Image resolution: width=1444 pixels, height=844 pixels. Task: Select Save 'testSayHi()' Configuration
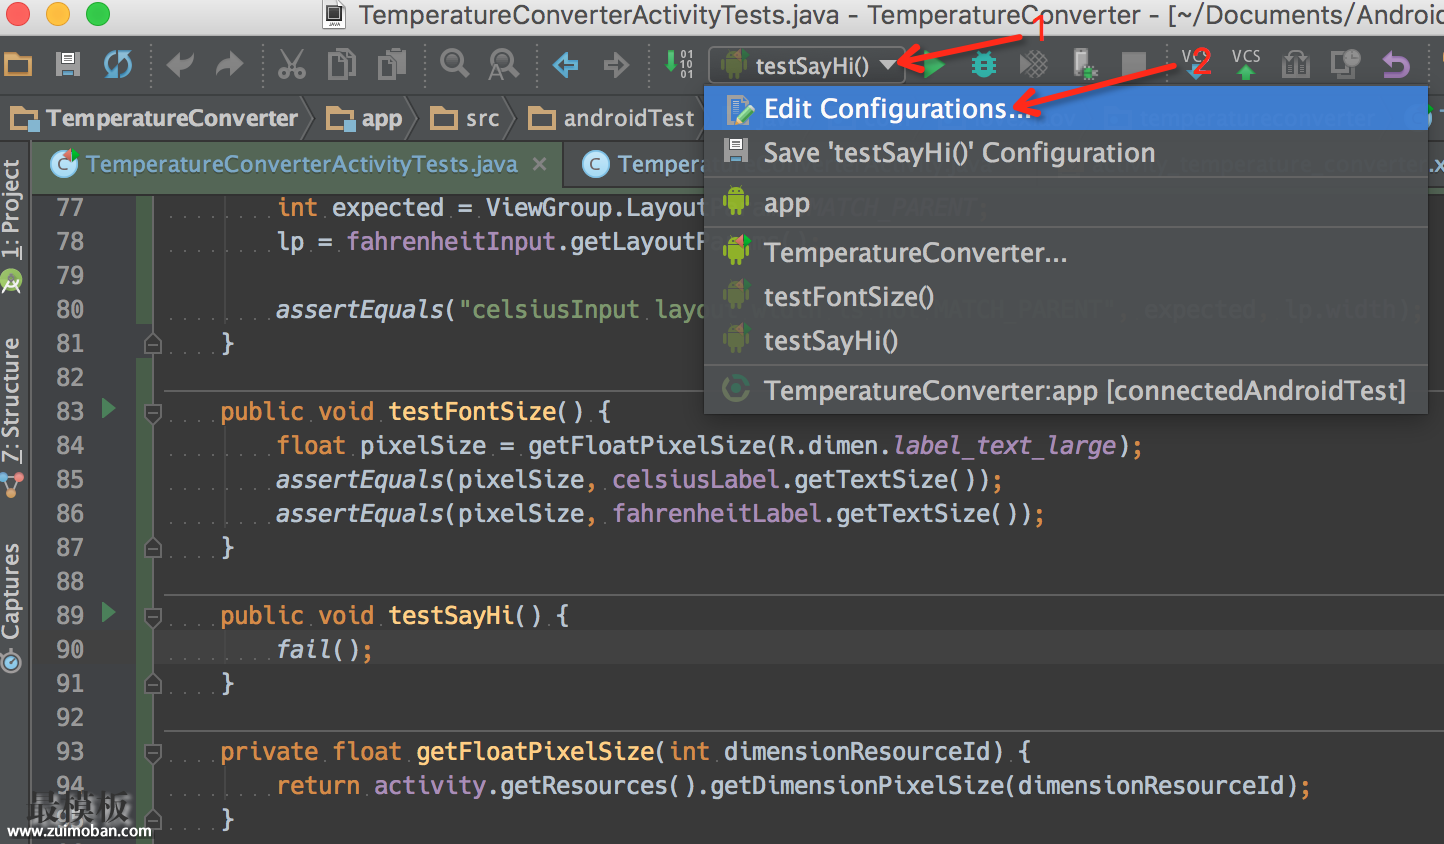pos(1066,153)
